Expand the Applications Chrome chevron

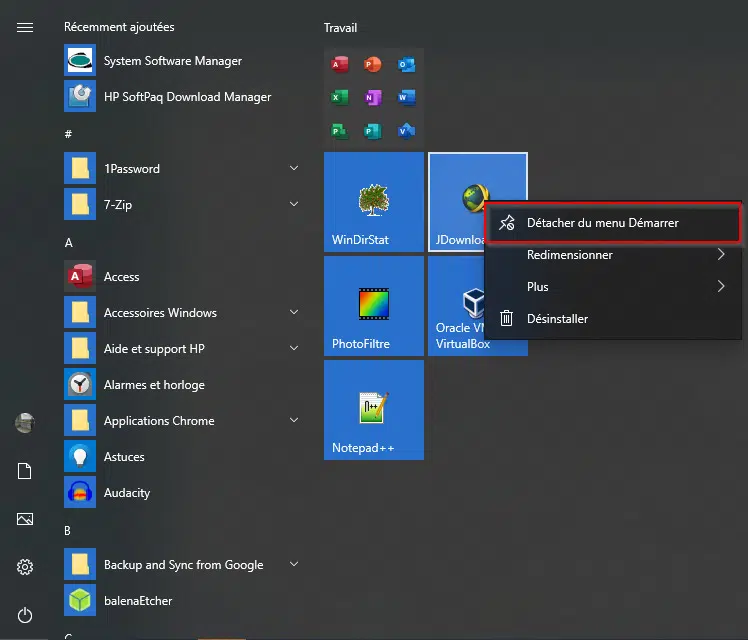294,420
